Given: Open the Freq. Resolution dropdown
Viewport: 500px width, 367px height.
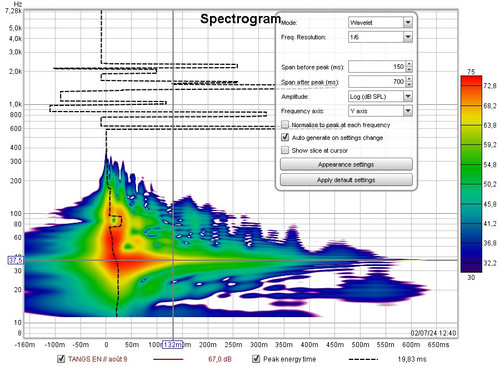Looking at the screenshot, I should [x=380, y=37].
